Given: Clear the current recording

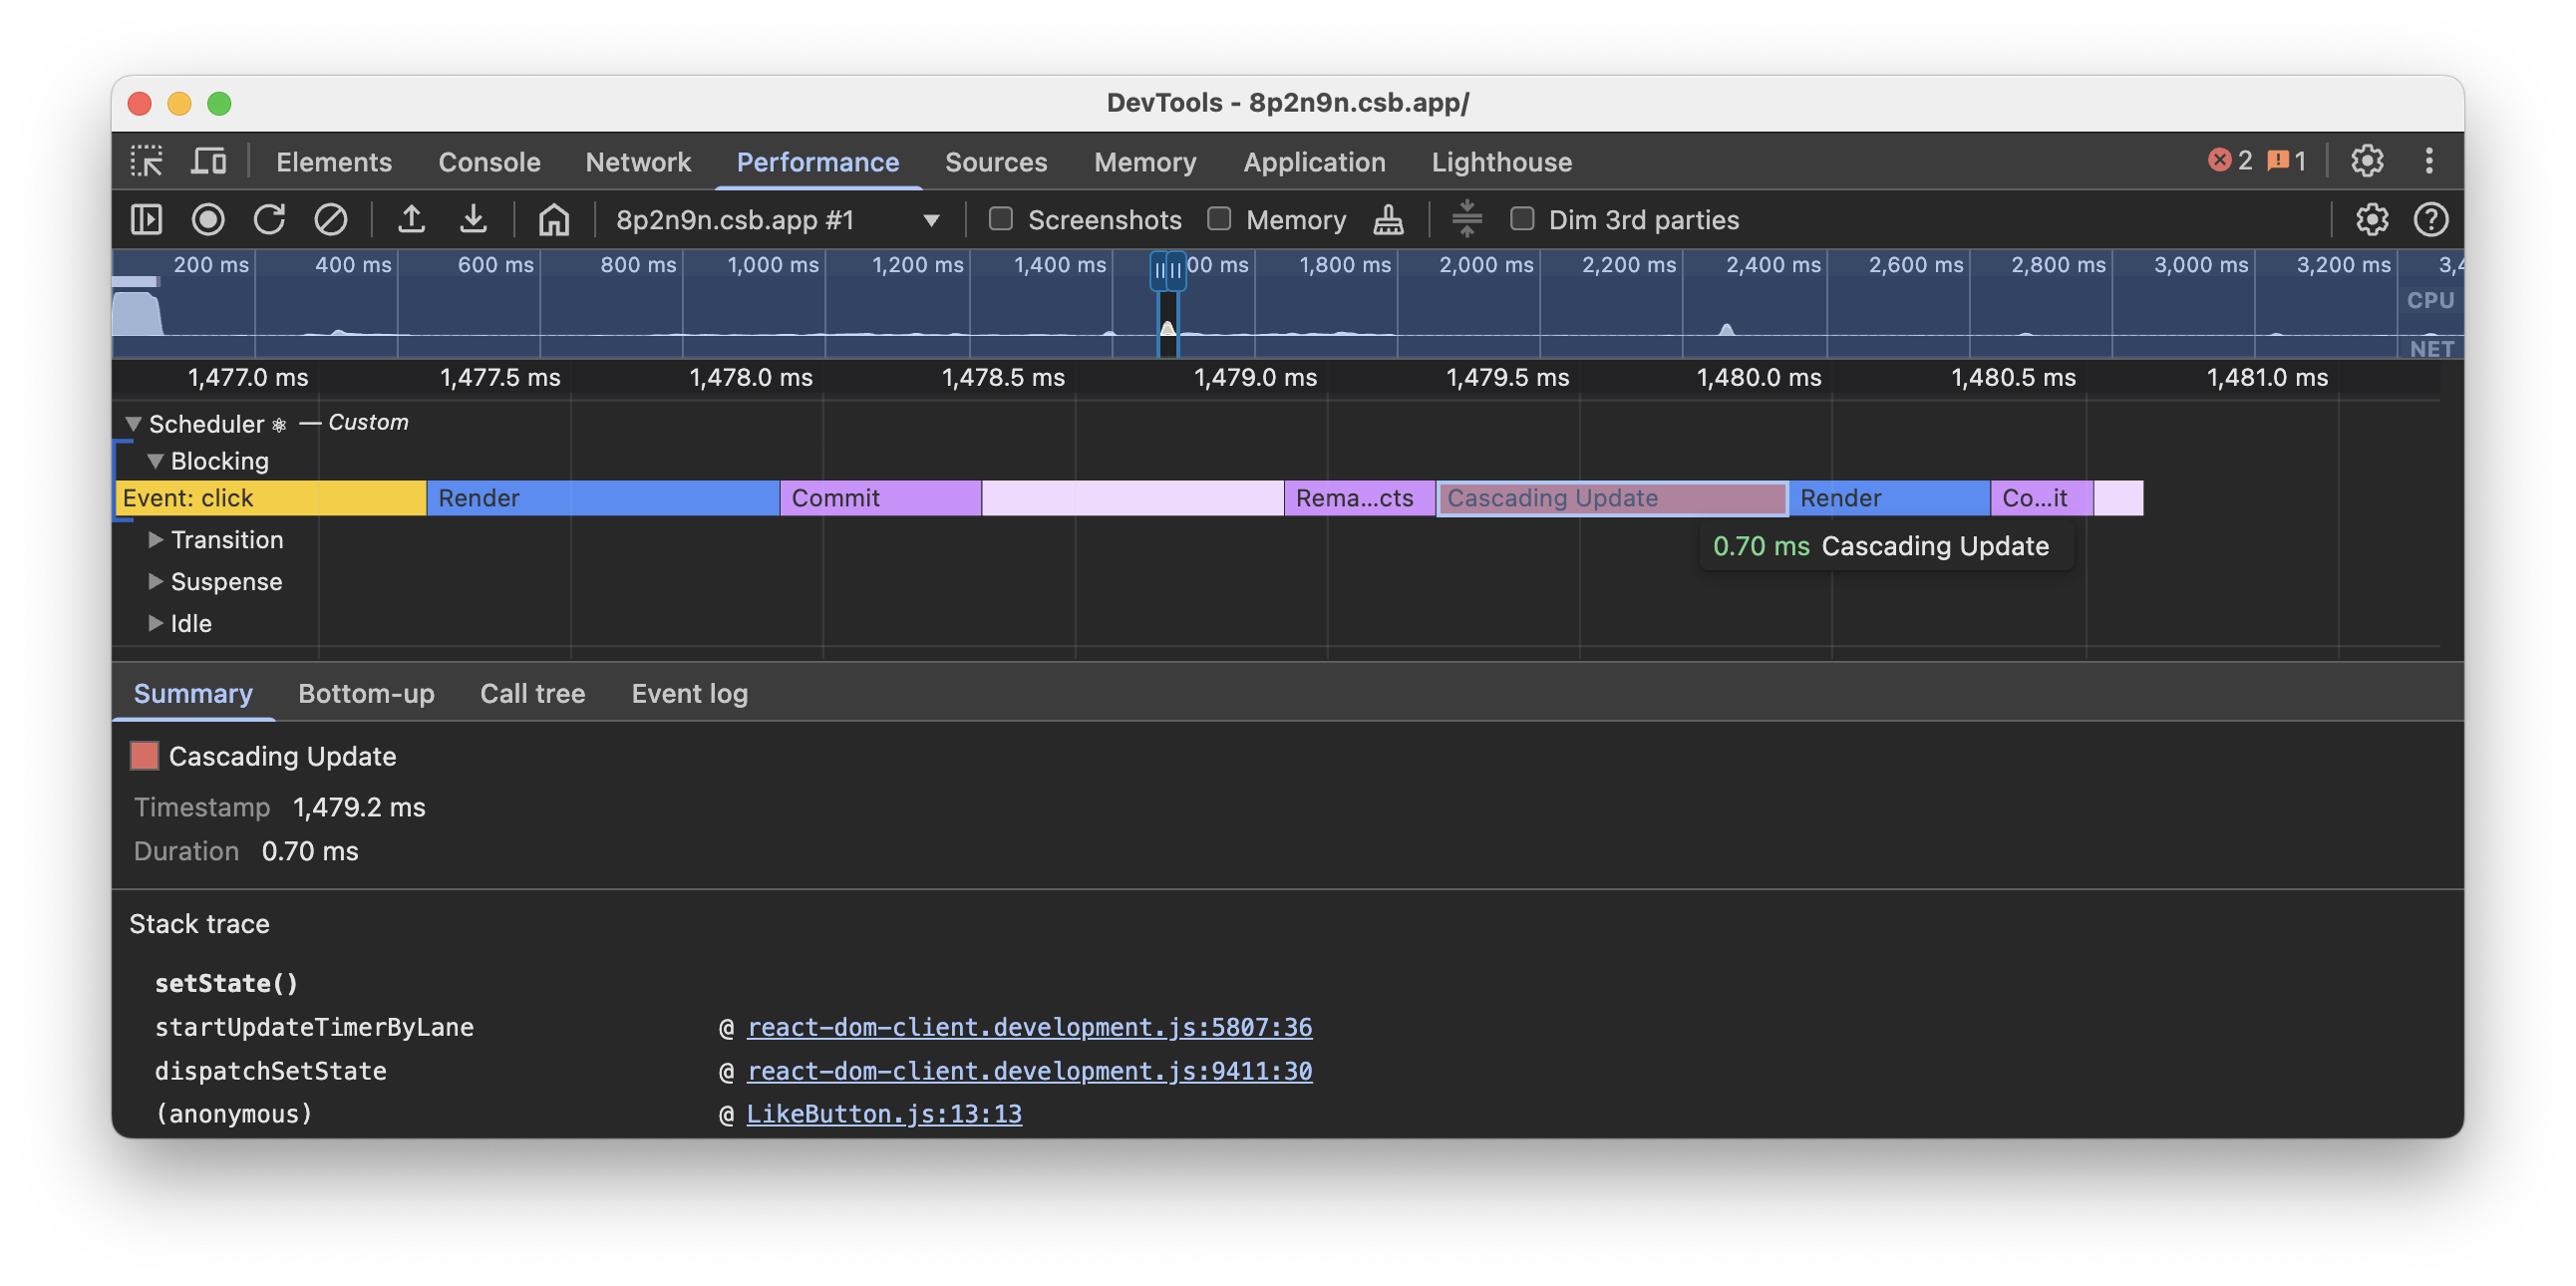Looking at the screenshot, I should (x=331, y=219).
